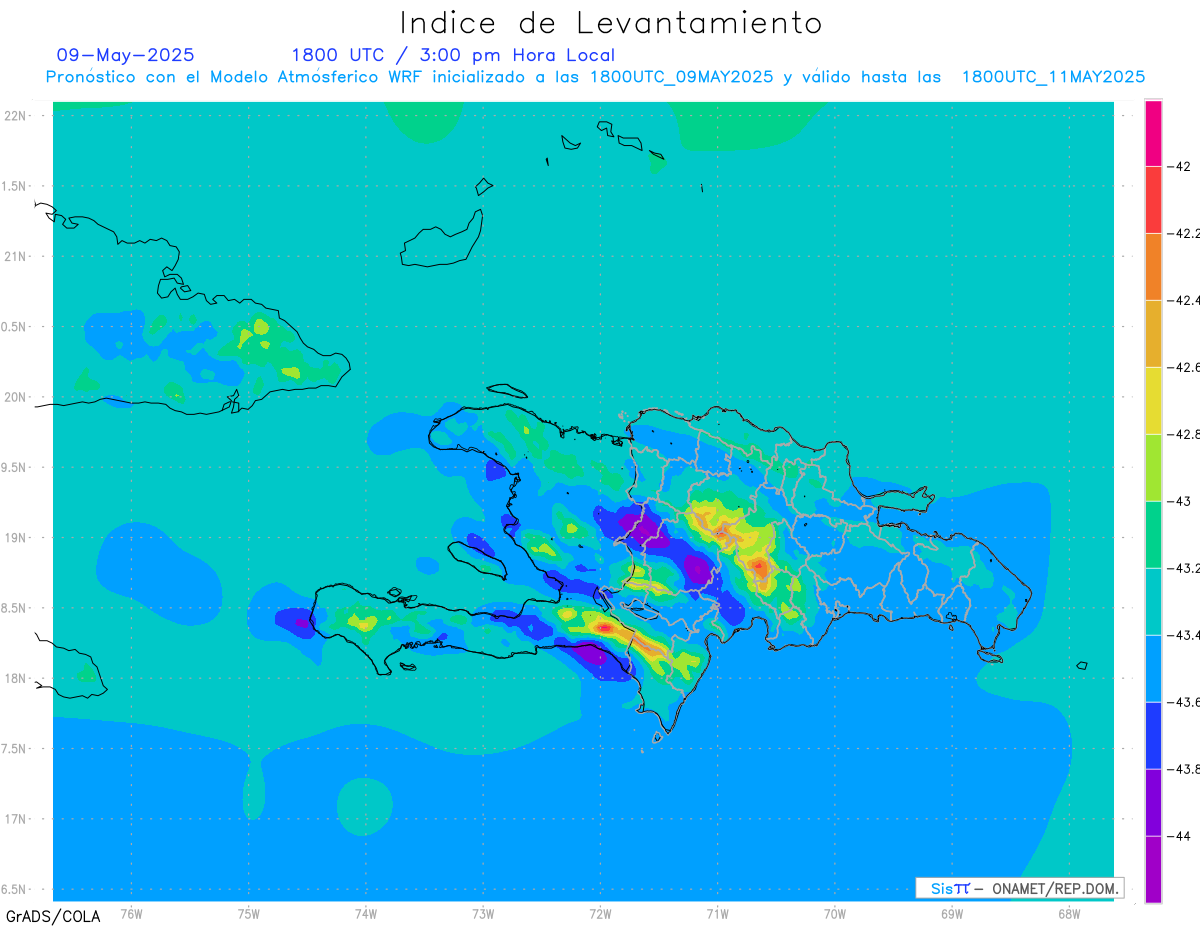The image size is (1200, 927).
Task: Click the 'ONAMET/REP.DOM.' attribution box
Action: click(x=1020, y=888)
